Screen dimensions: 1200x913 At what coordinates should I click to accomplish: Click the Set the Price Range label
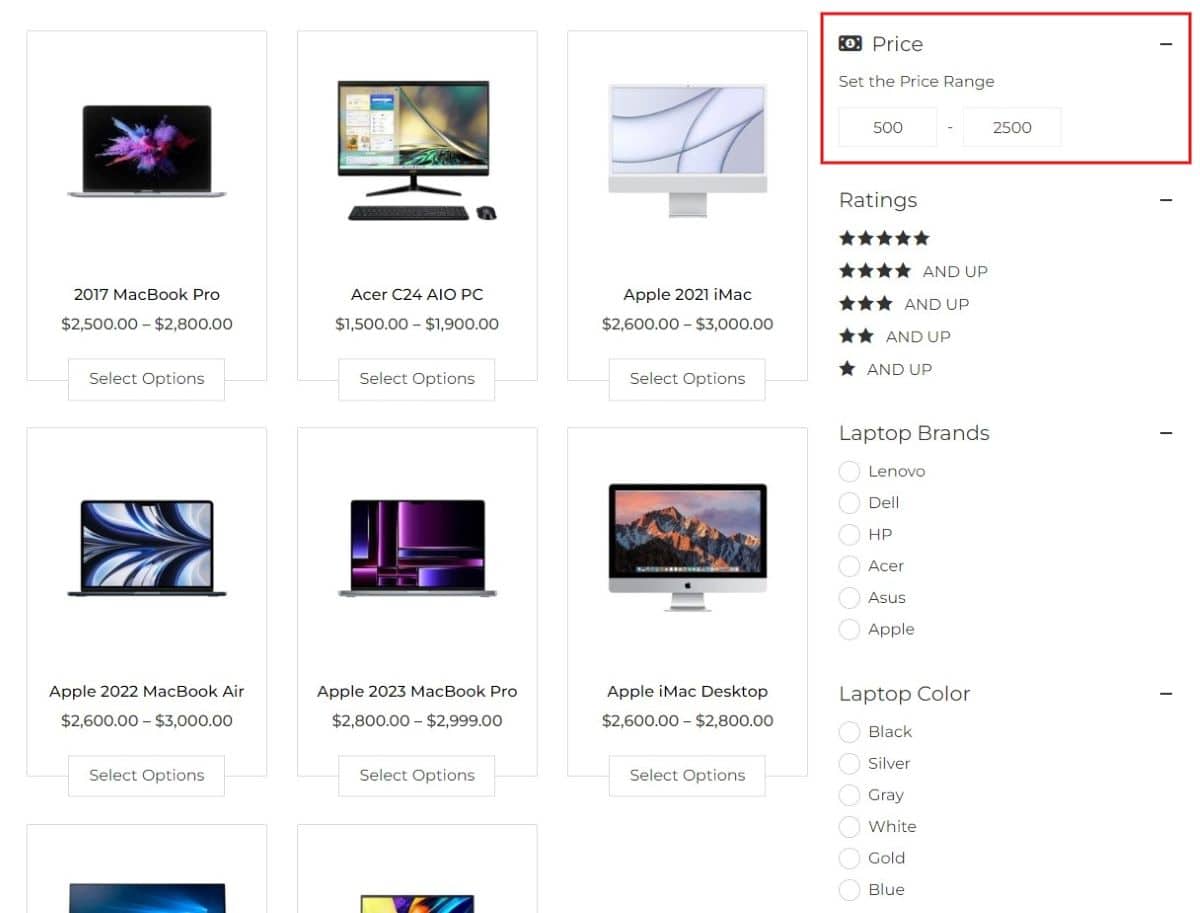[x=916, y=82]
